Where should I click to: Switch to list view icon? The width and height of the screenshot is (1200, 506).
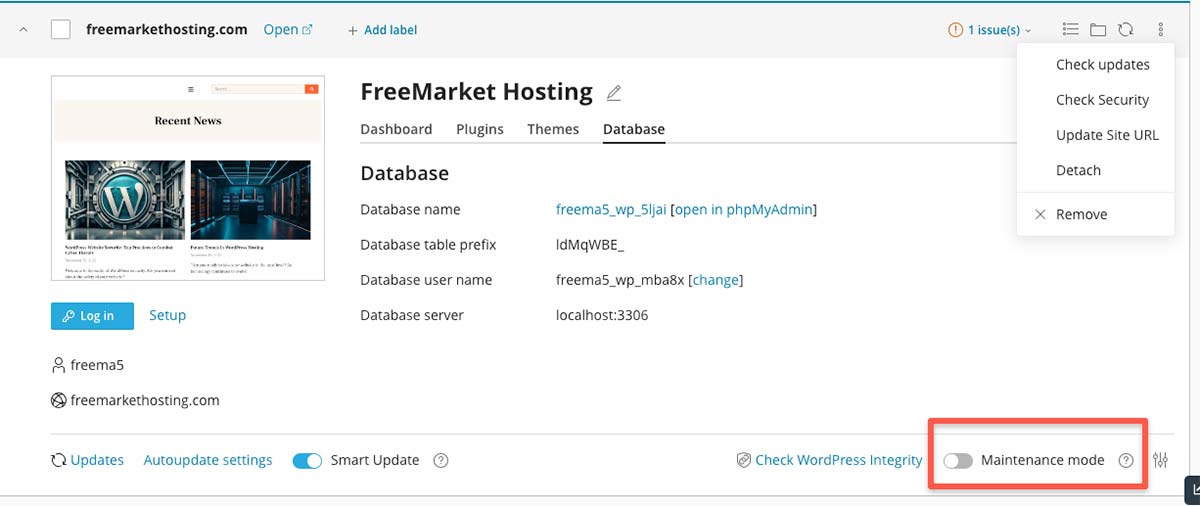1070,30
